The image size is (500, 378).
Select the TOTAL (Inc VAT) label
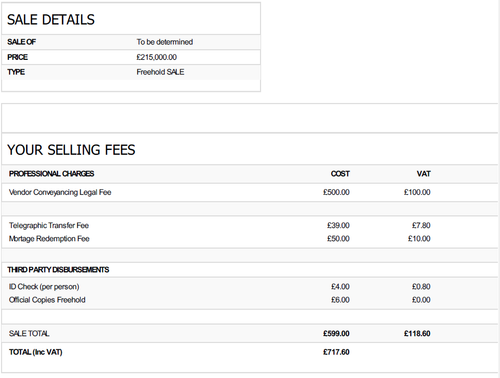(x=36, y=352)
